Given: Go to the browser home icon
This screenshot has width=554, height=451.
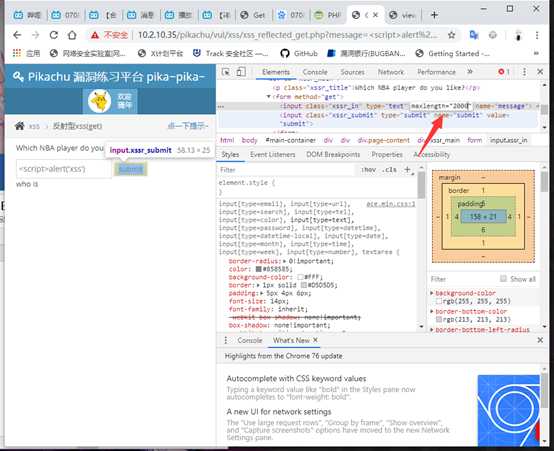Looking at the screenshot, I should coord(72,35).
